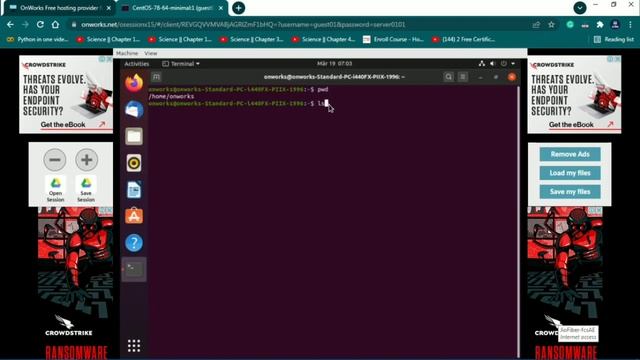The width and height of the screenshot is (640, 360).
Task: Open the Science Chapter 4 bookmark
Action: pos(323,39)
